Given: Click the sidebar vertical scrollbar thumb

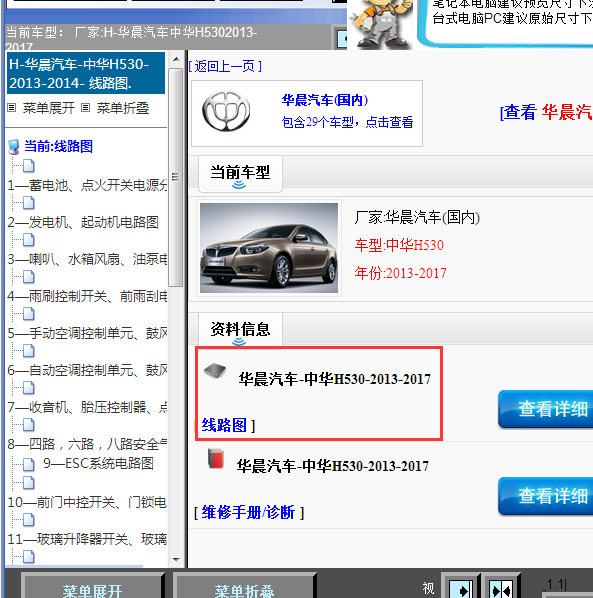Looking at the screenshot, I should (x=176, y=177).
